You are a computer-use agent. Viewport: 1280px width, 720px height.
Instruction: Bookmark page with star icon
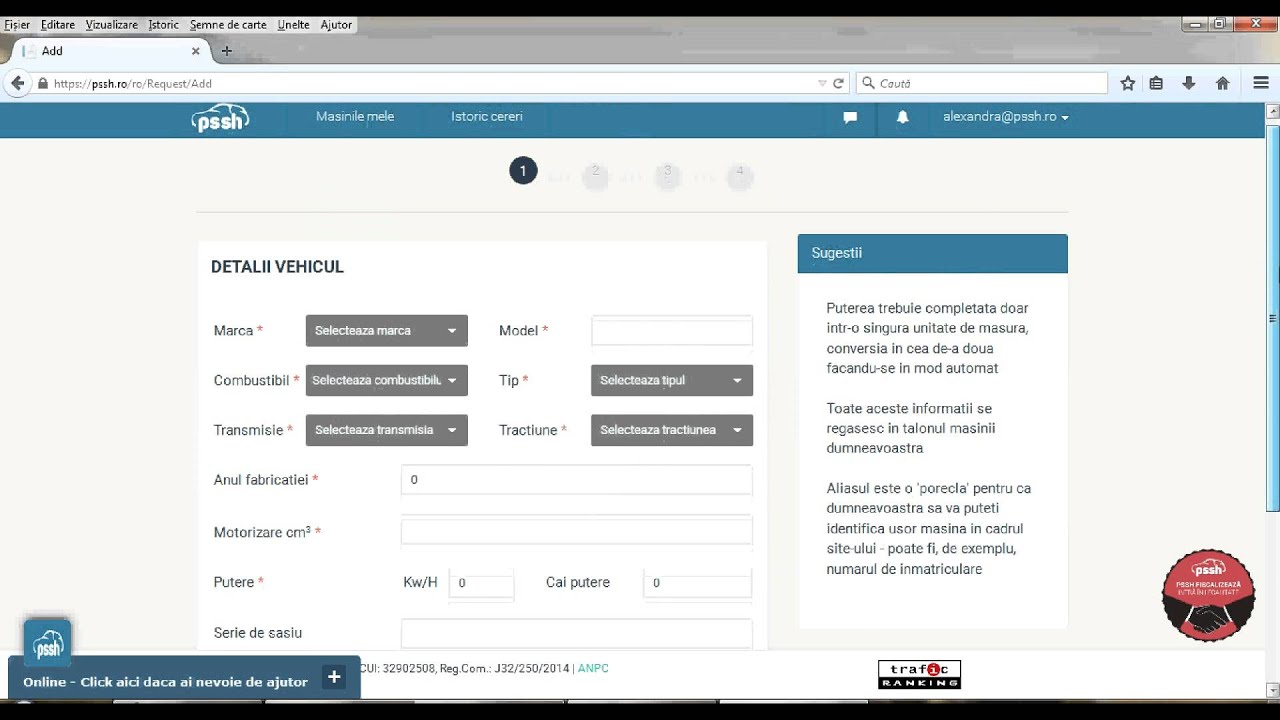1128,83
